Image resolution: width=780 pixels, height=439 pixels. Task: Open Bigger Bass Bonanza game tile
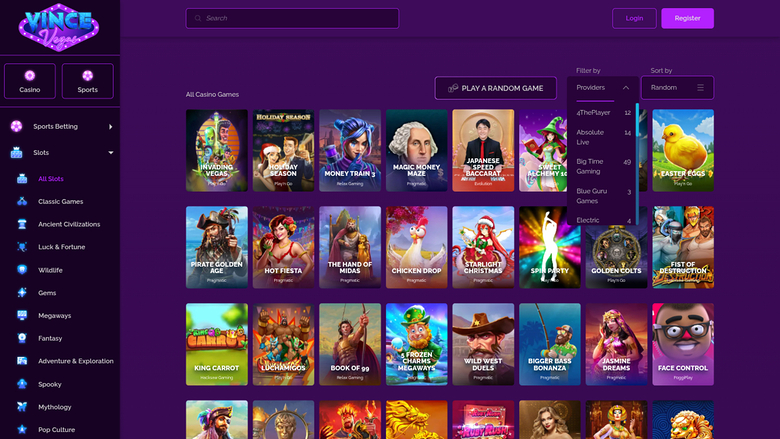click(x=550, y=345)
